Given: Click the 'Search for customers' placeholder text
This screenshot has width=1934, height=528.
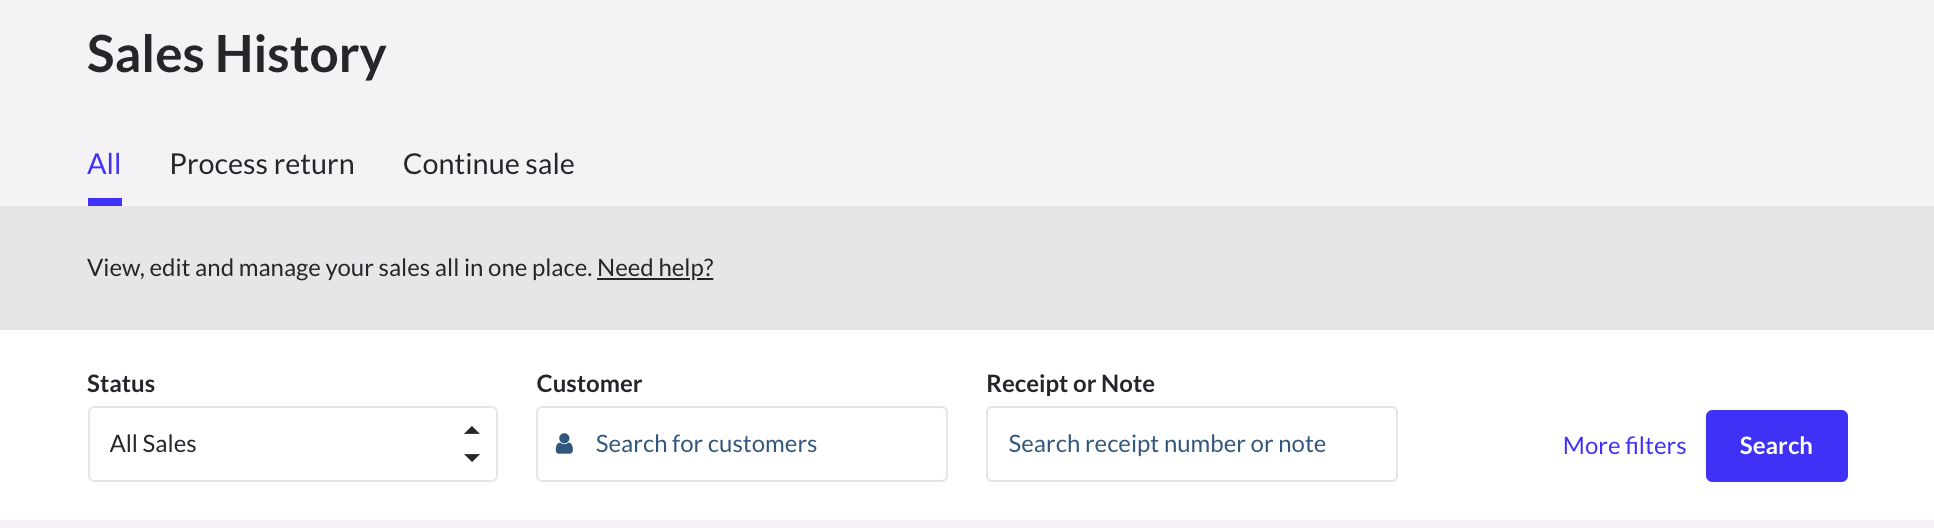Looking at the screenshot, I should [706, 444].
